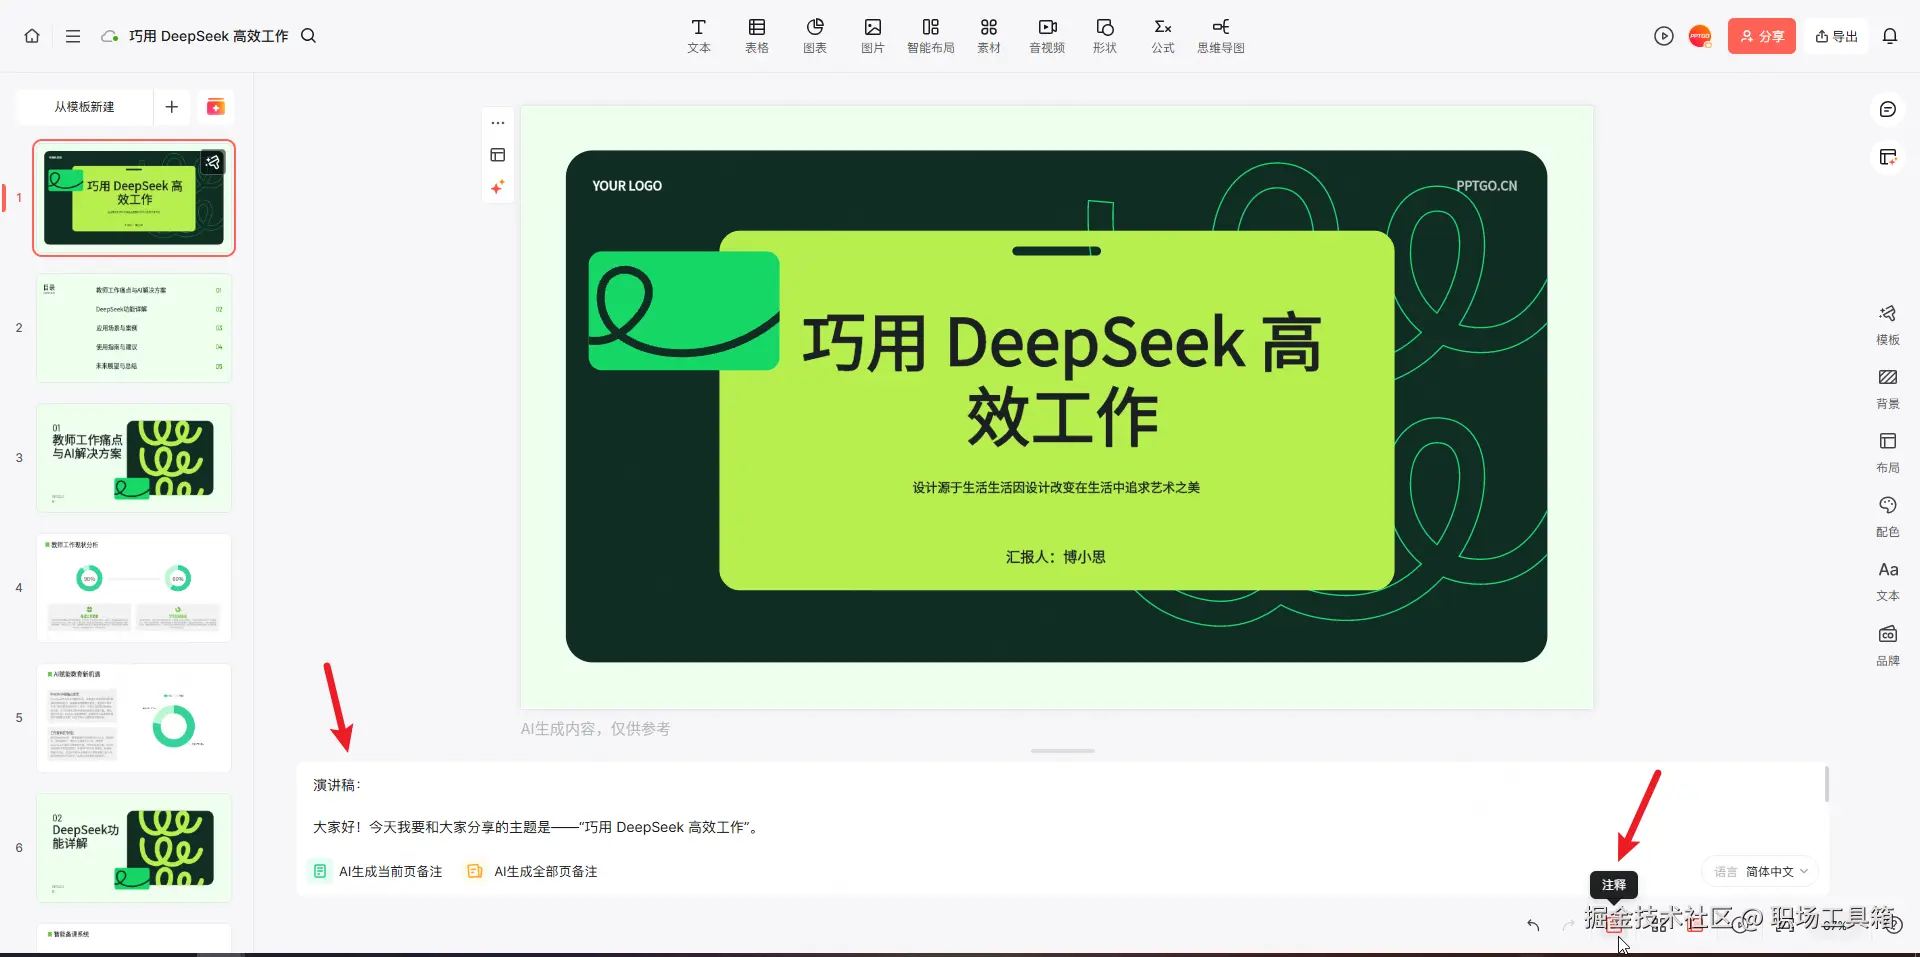Open the slide layout icon beside canvas
This screenshot has height=957, width=1920.
click(x=498, y=155)
